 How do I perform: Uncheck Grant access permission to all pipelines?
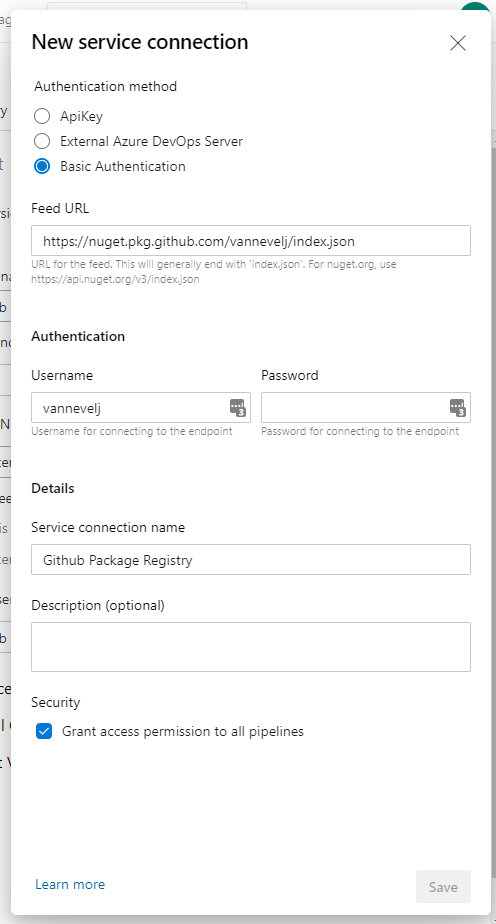44,731
